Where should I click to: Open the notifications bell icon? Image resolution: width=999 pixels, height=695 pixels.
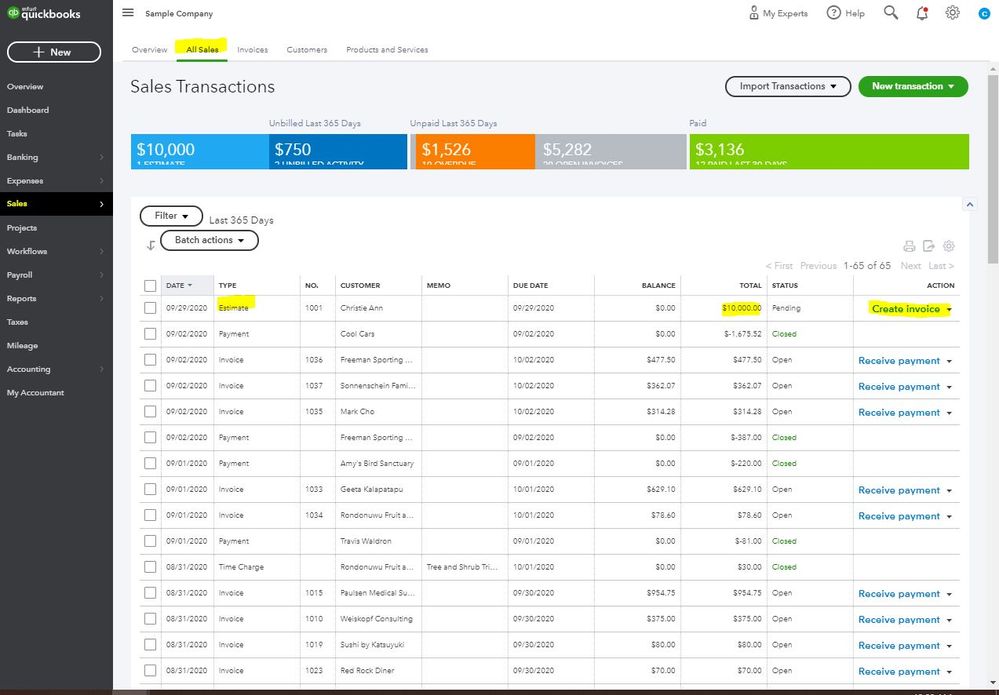(x=922, y=13)
